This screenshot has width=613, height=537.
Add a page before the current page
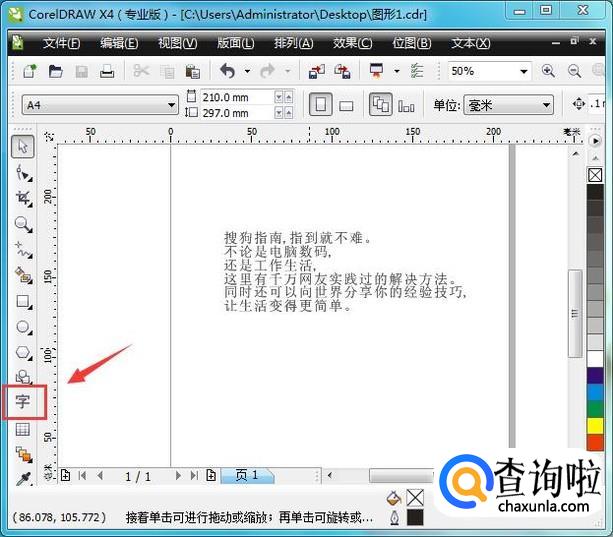tap(65, 475)
